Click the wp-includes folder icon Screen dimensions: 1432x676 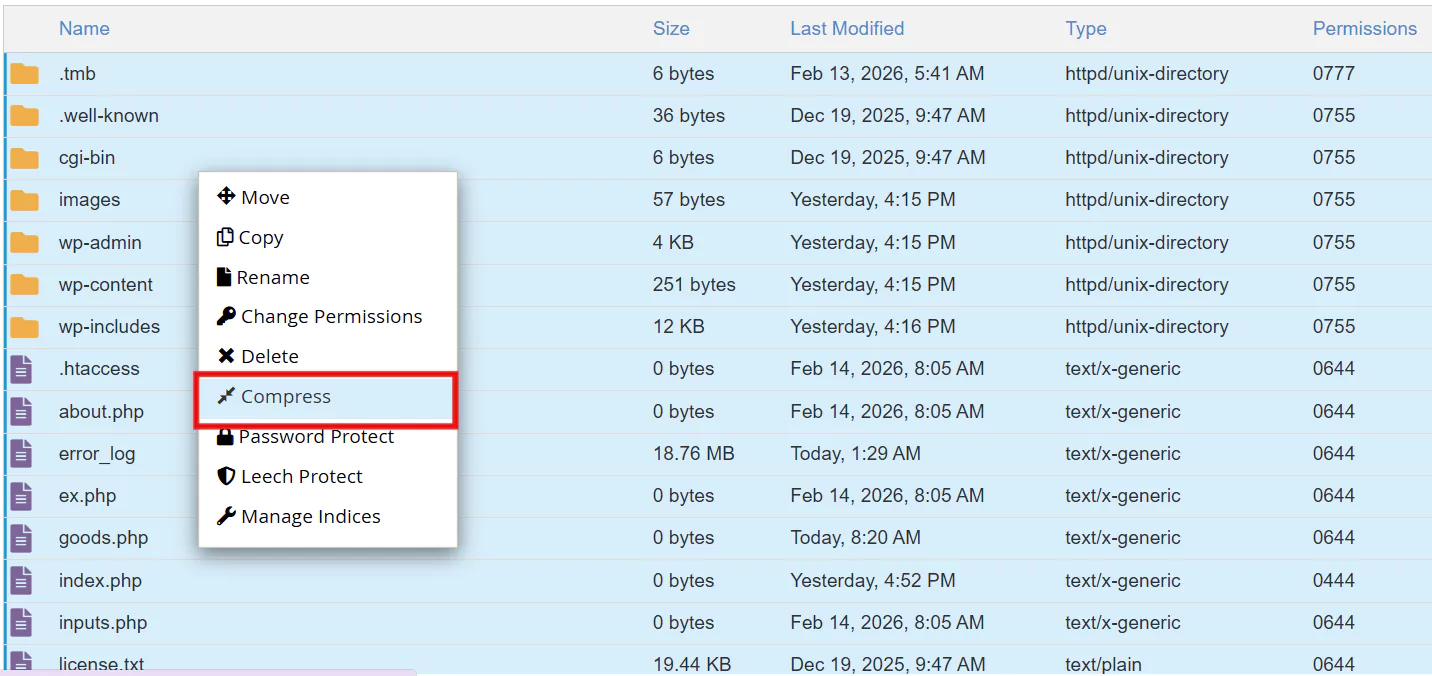24,327
